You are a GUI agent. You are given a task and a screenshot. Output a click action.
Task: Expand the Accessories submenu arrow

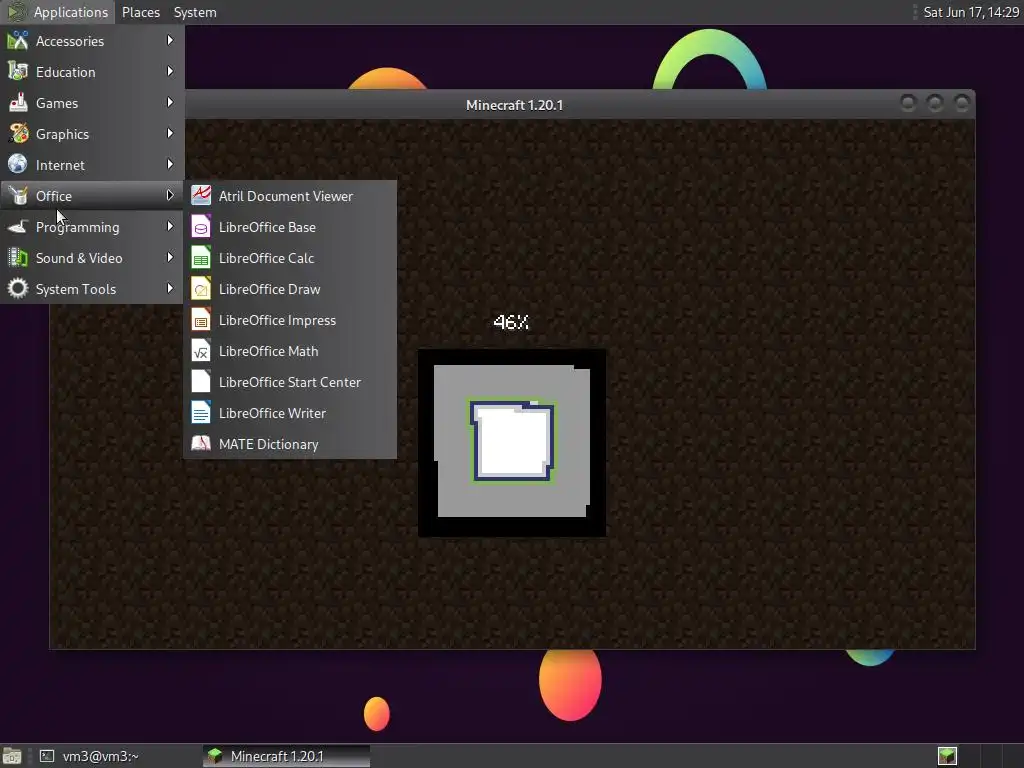[170, 40]
